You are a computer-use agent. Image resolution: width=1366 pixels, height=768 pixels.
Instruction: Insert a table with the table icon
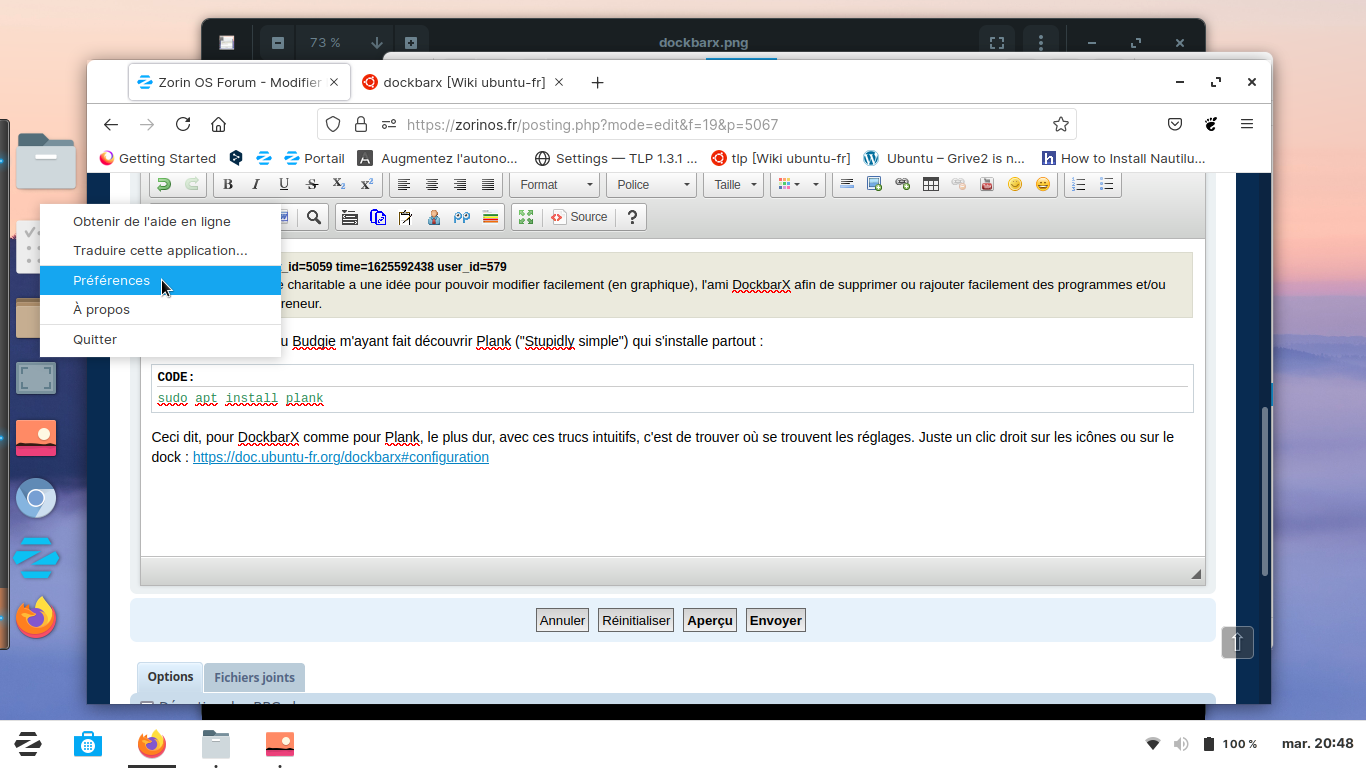click(930, 185)
